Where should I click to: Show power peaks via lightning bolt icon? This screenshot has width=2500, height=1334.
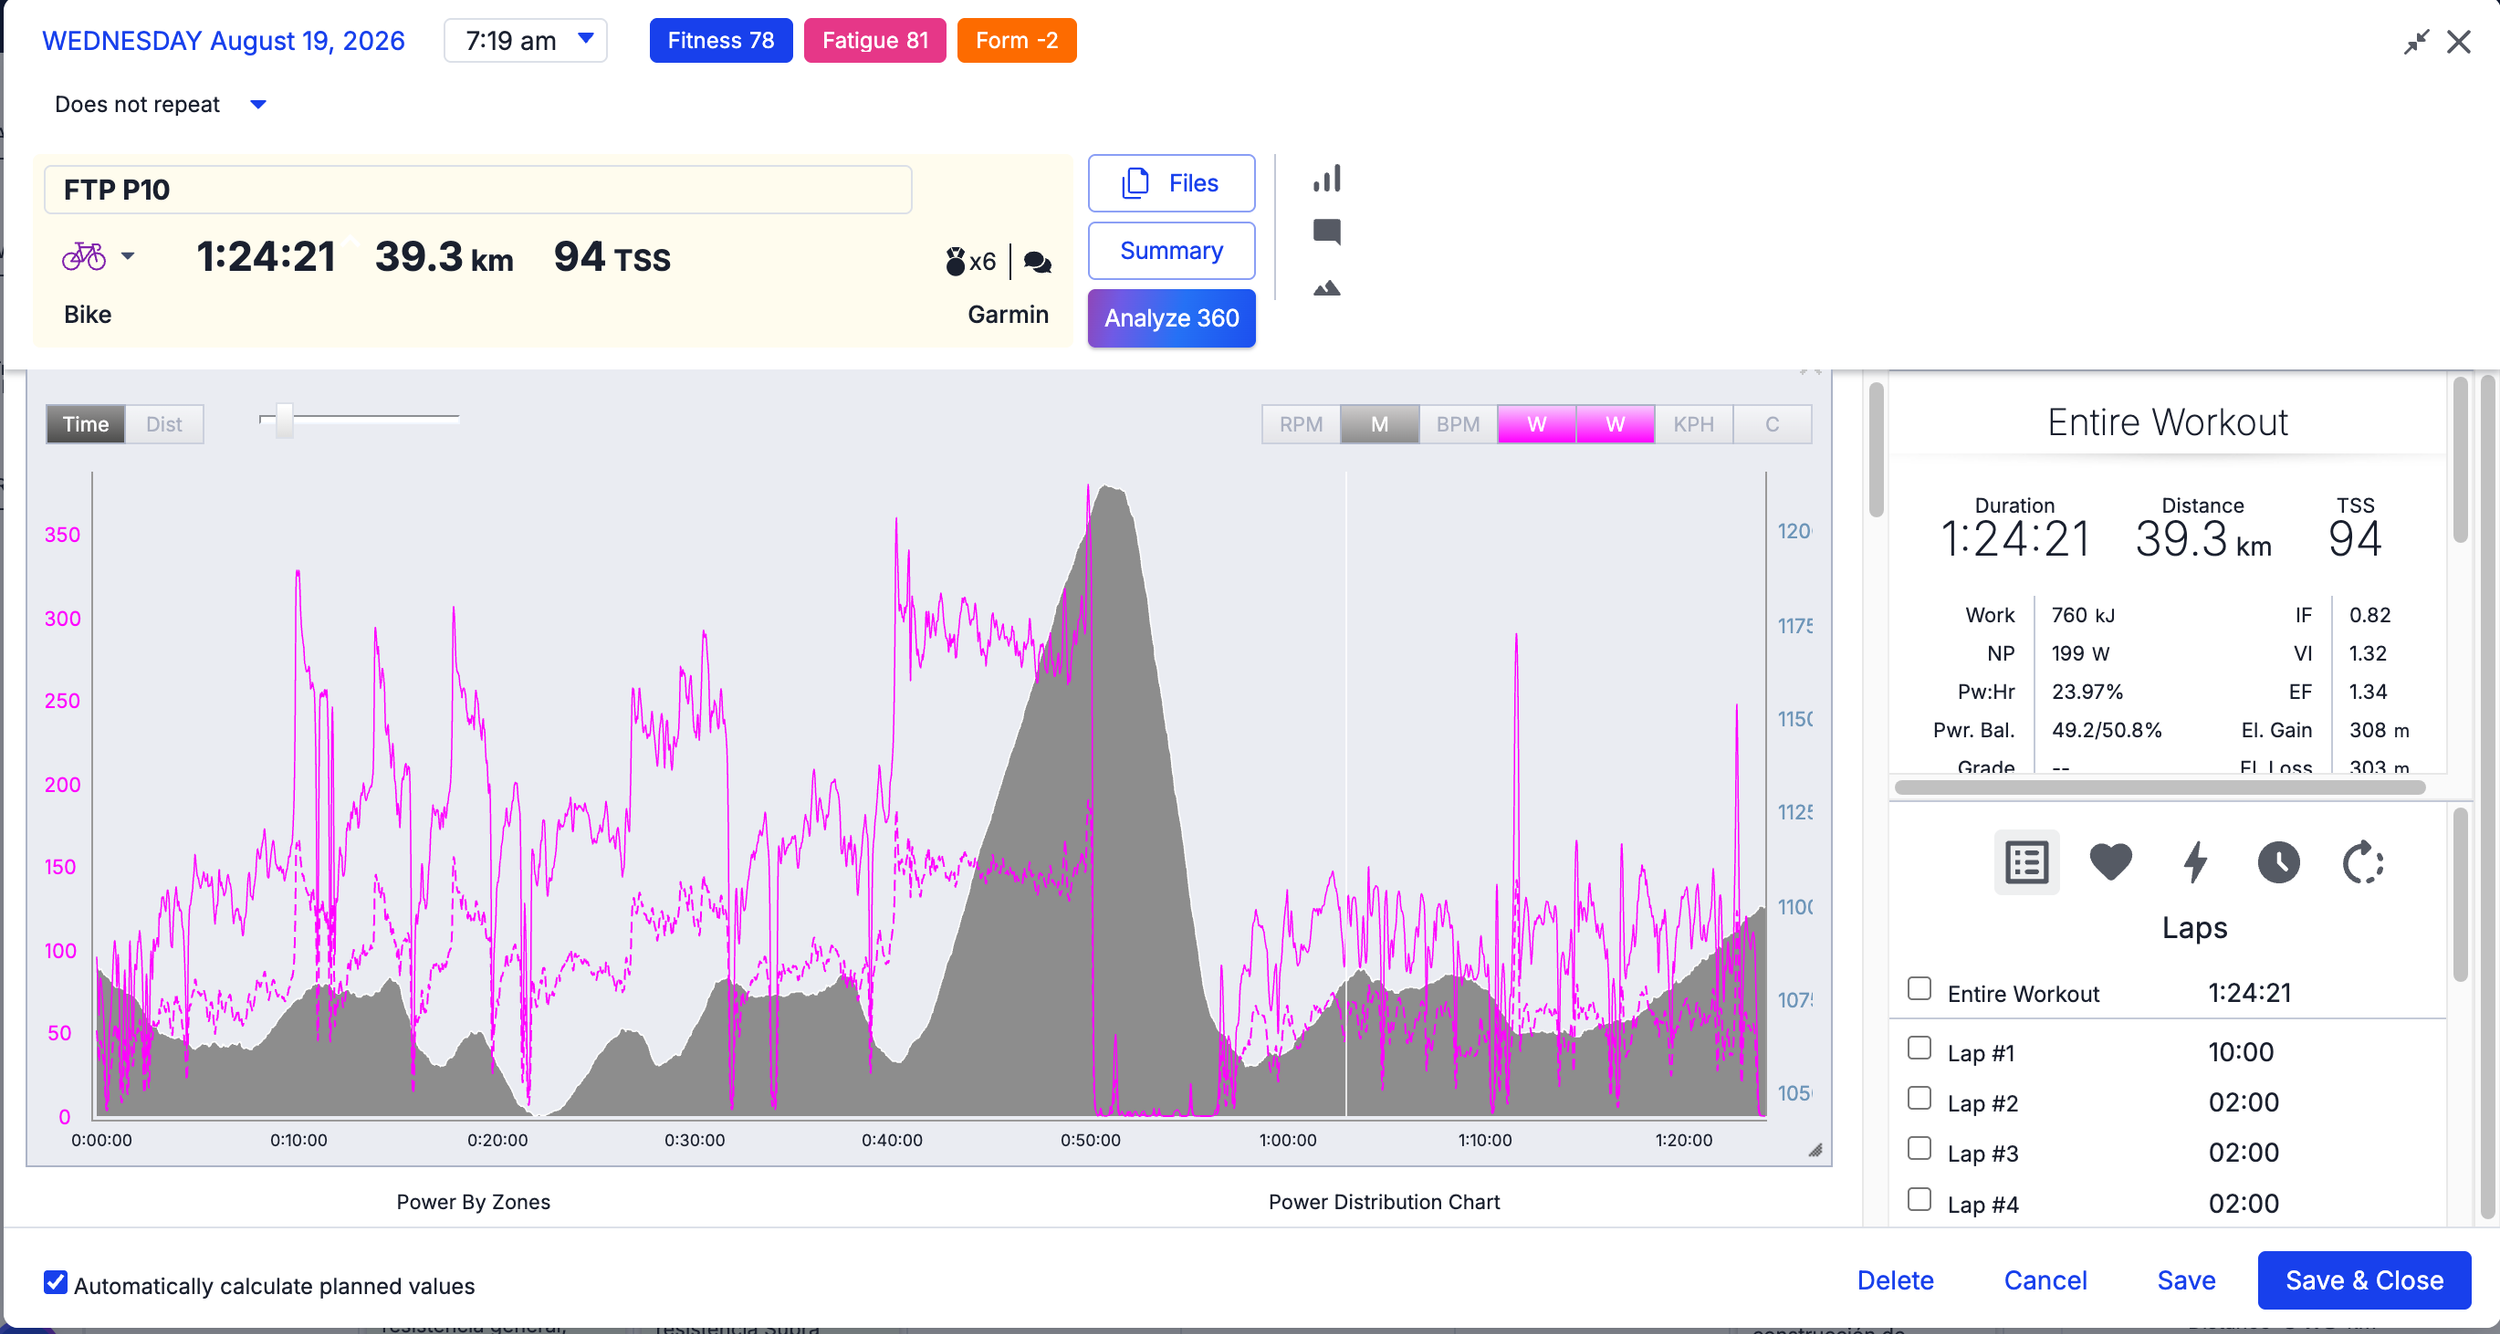pos(2195,862)
